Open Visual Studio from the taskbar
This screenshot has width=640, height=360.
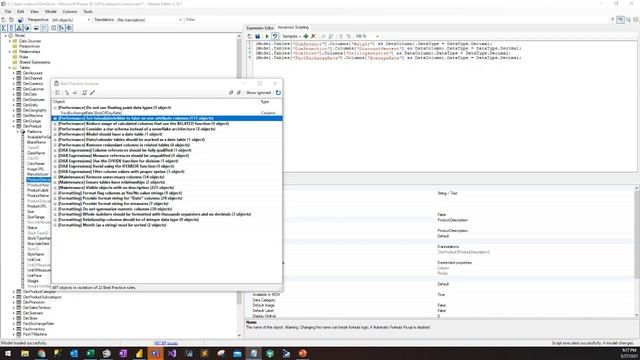coord(172,353)
